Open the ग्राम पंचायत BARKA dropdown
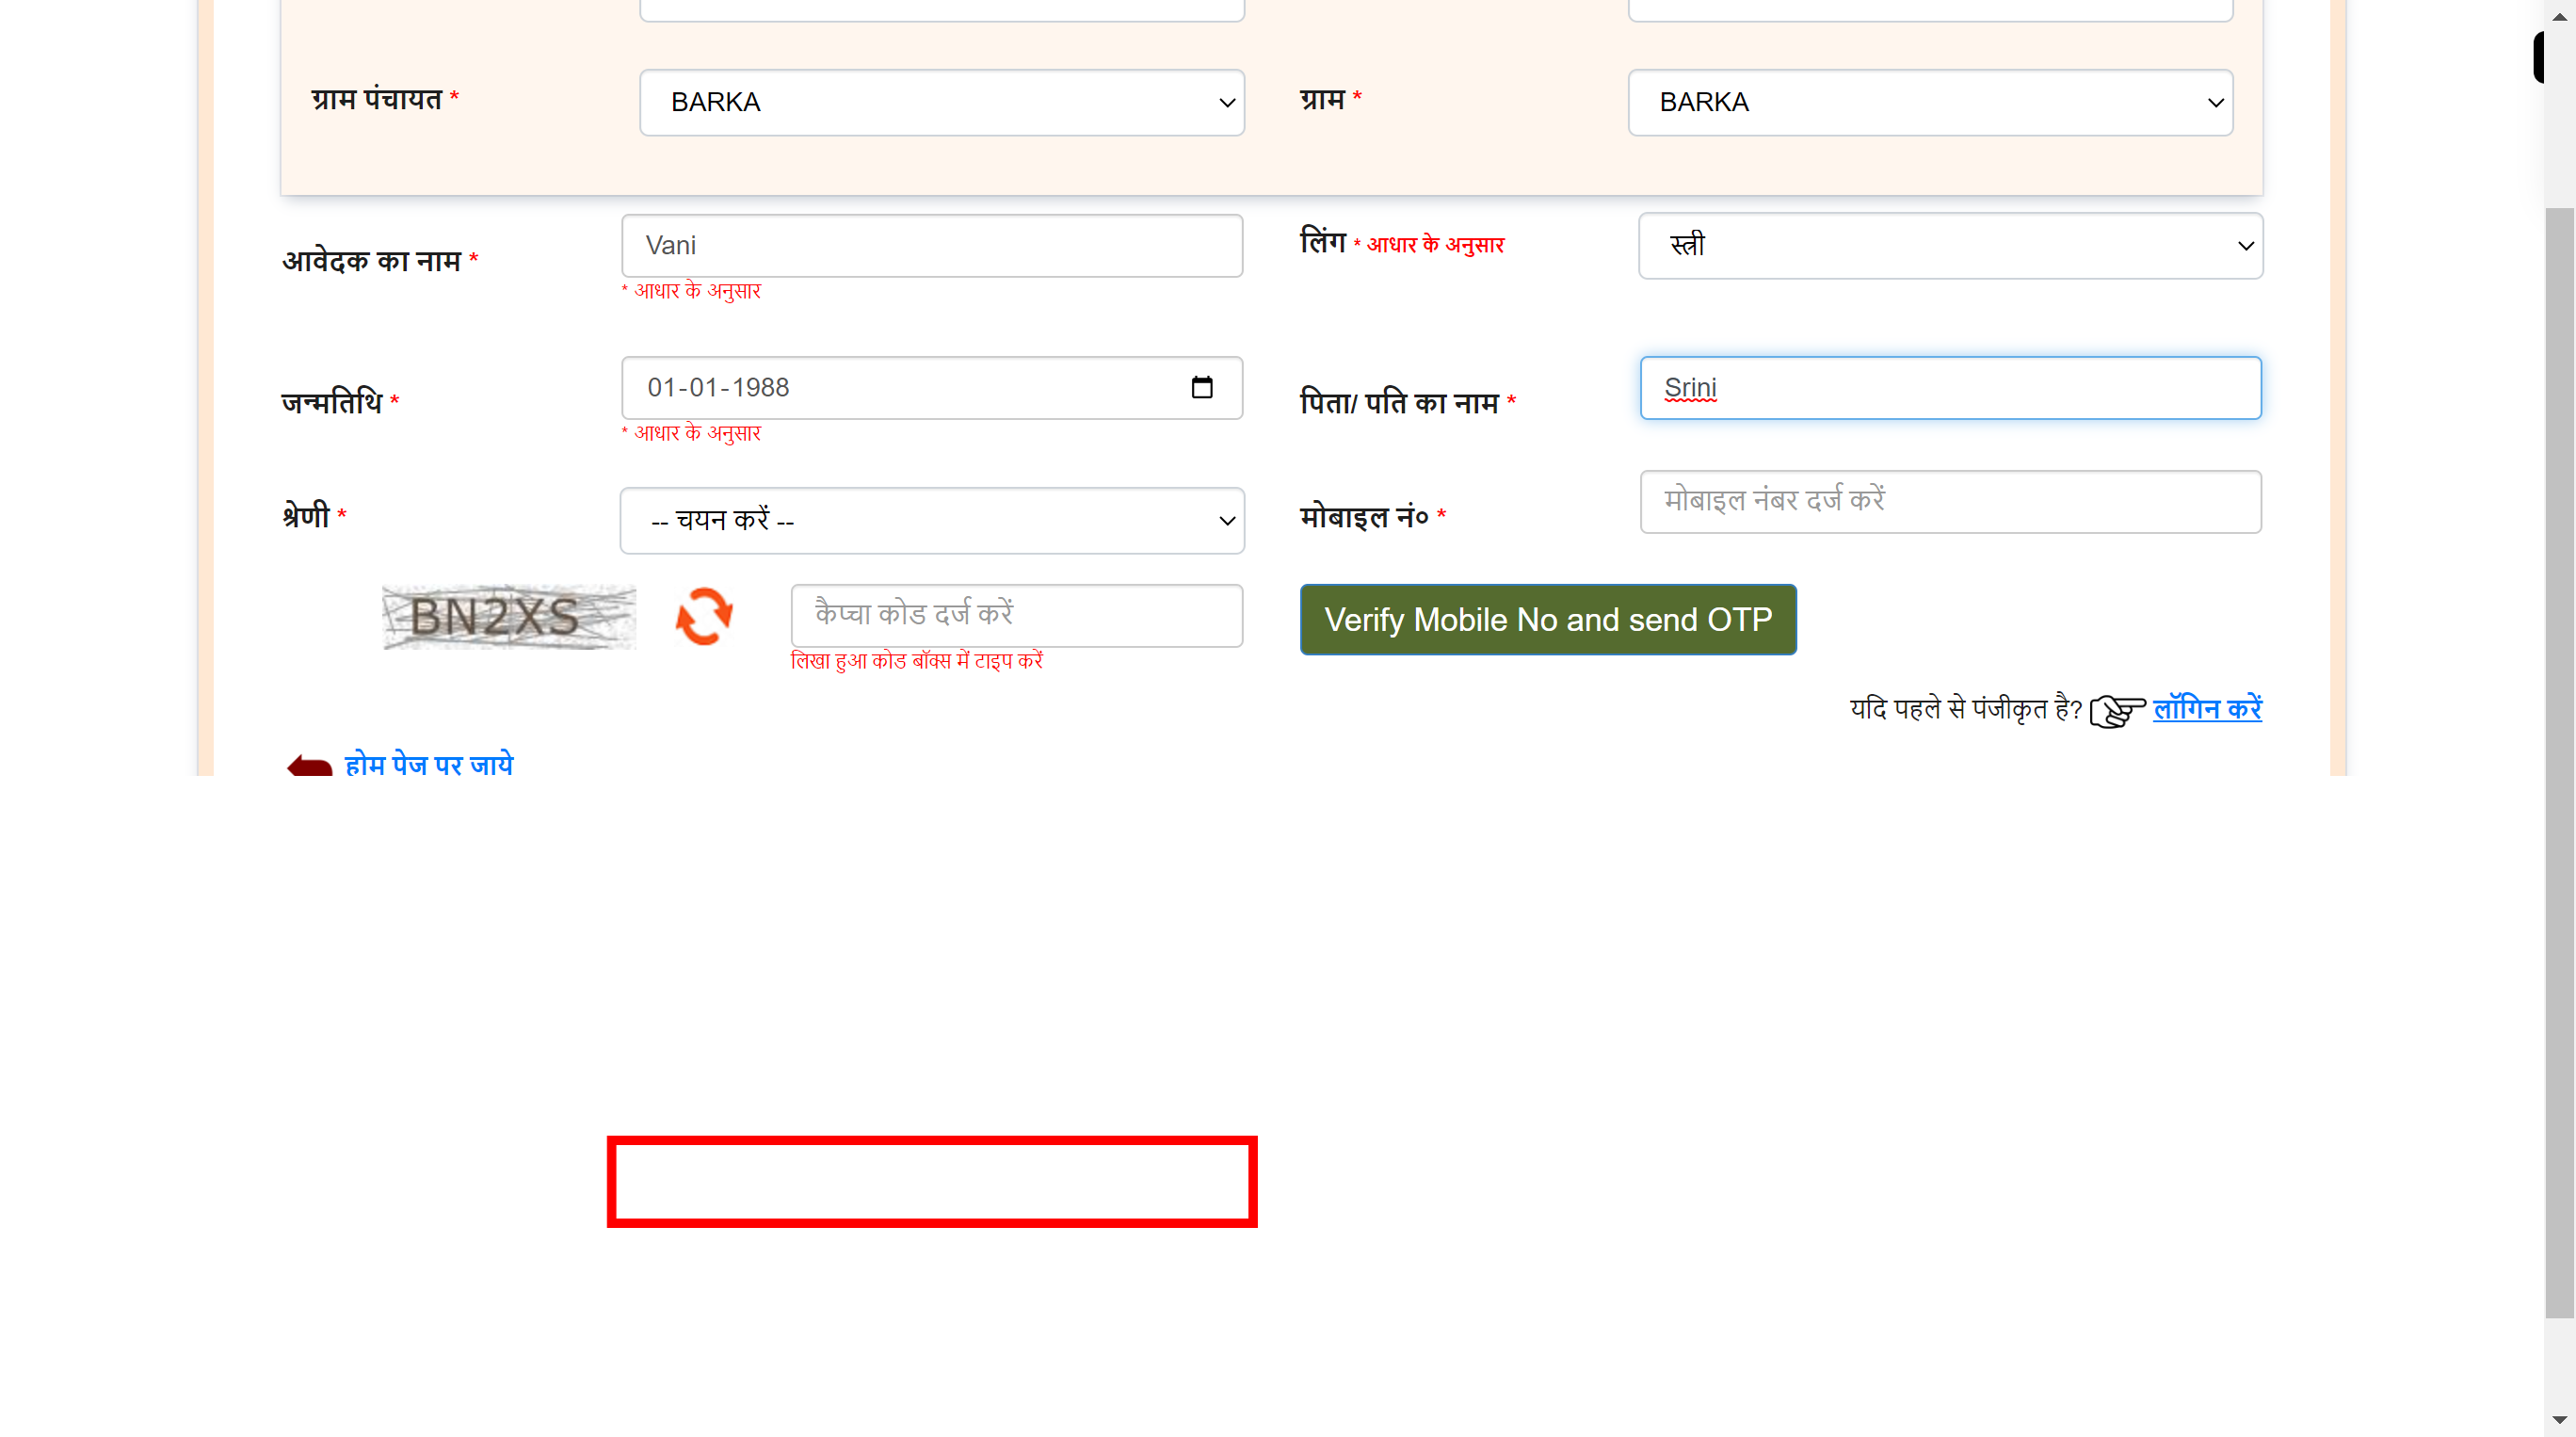Screen dimensions: 2576x1437 942,102
